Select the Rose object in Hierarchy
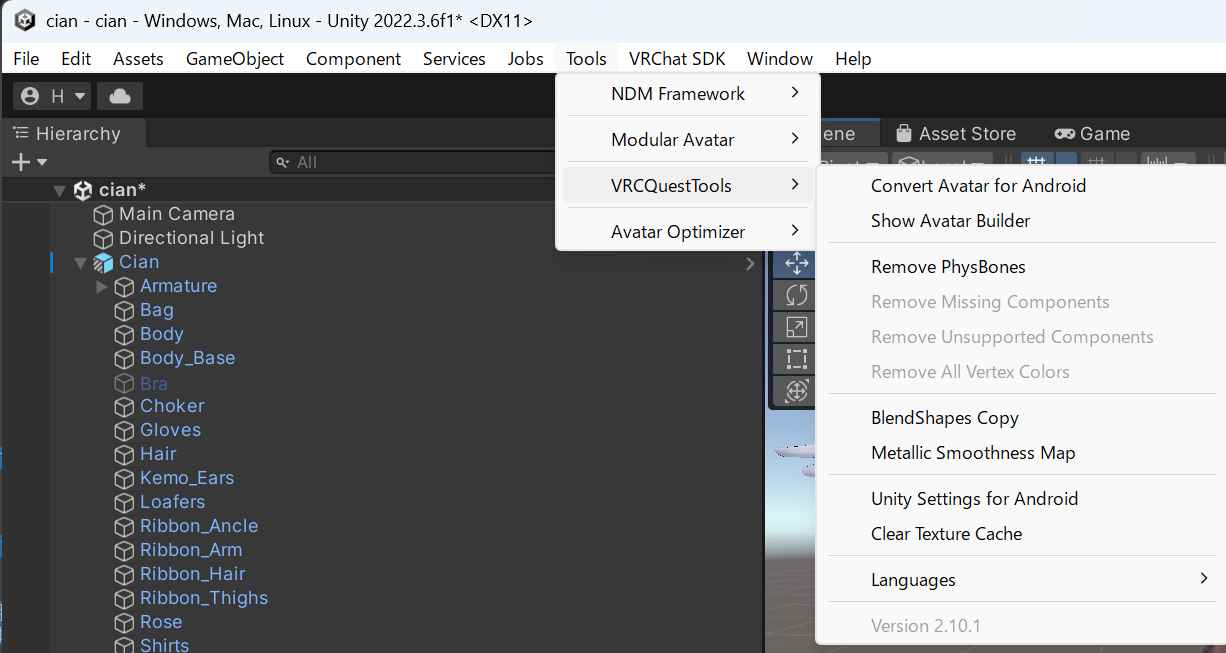The width and height of the screenshot is (1226, 653). pyautogui.click(x=160, y=621)
